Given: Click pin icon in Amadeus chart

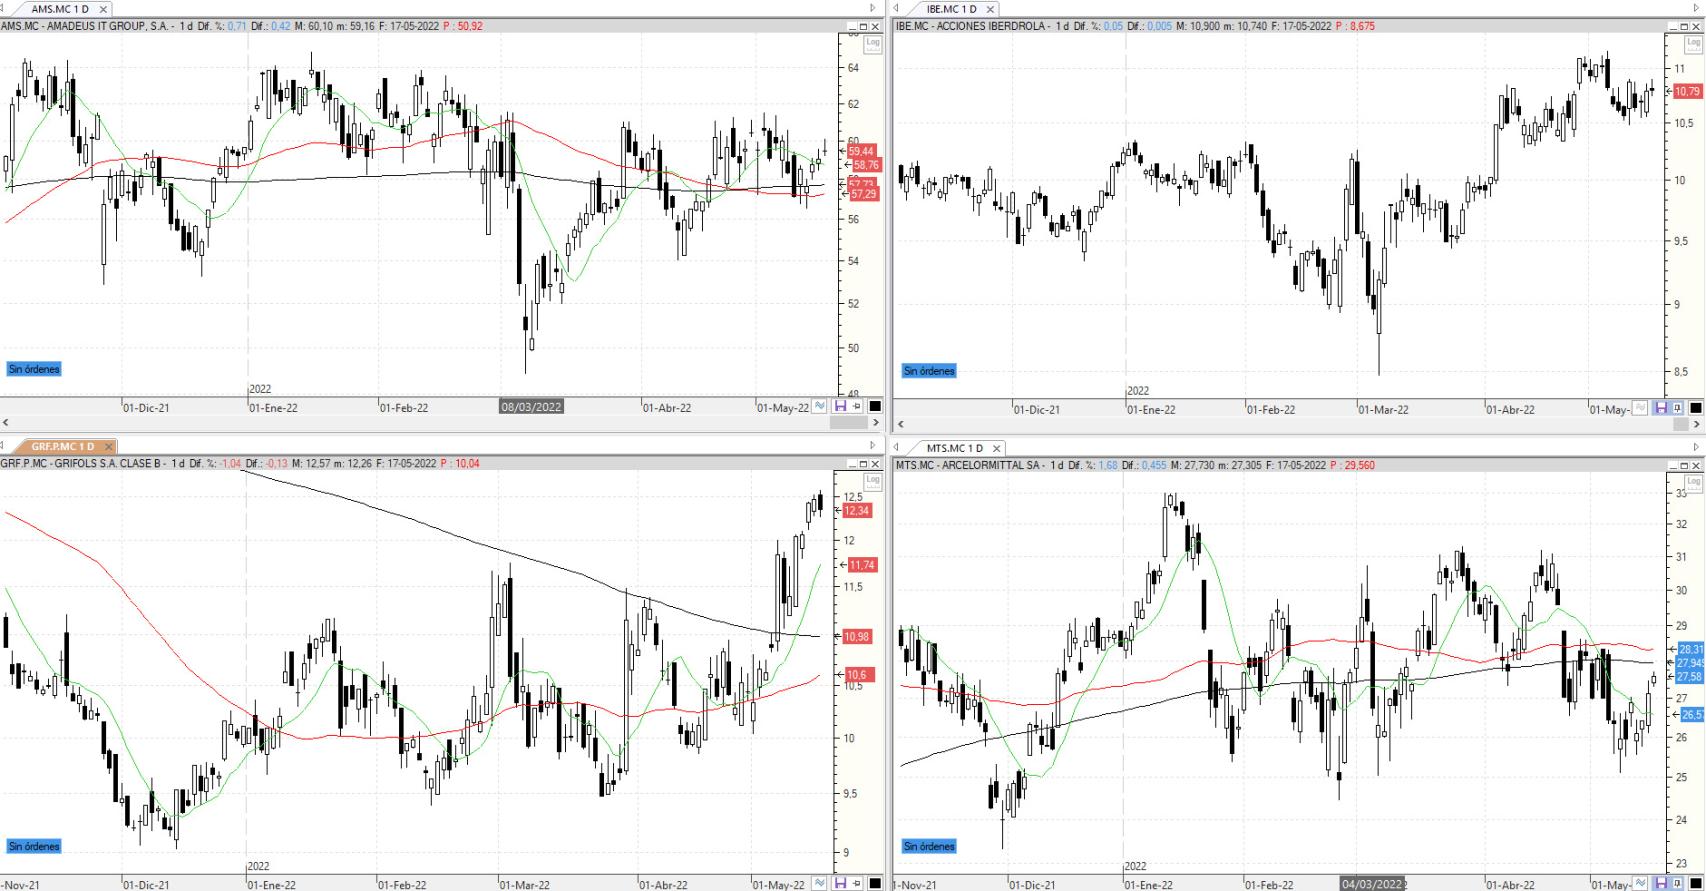Looking at the screenshot, I should tap(857, 406).
